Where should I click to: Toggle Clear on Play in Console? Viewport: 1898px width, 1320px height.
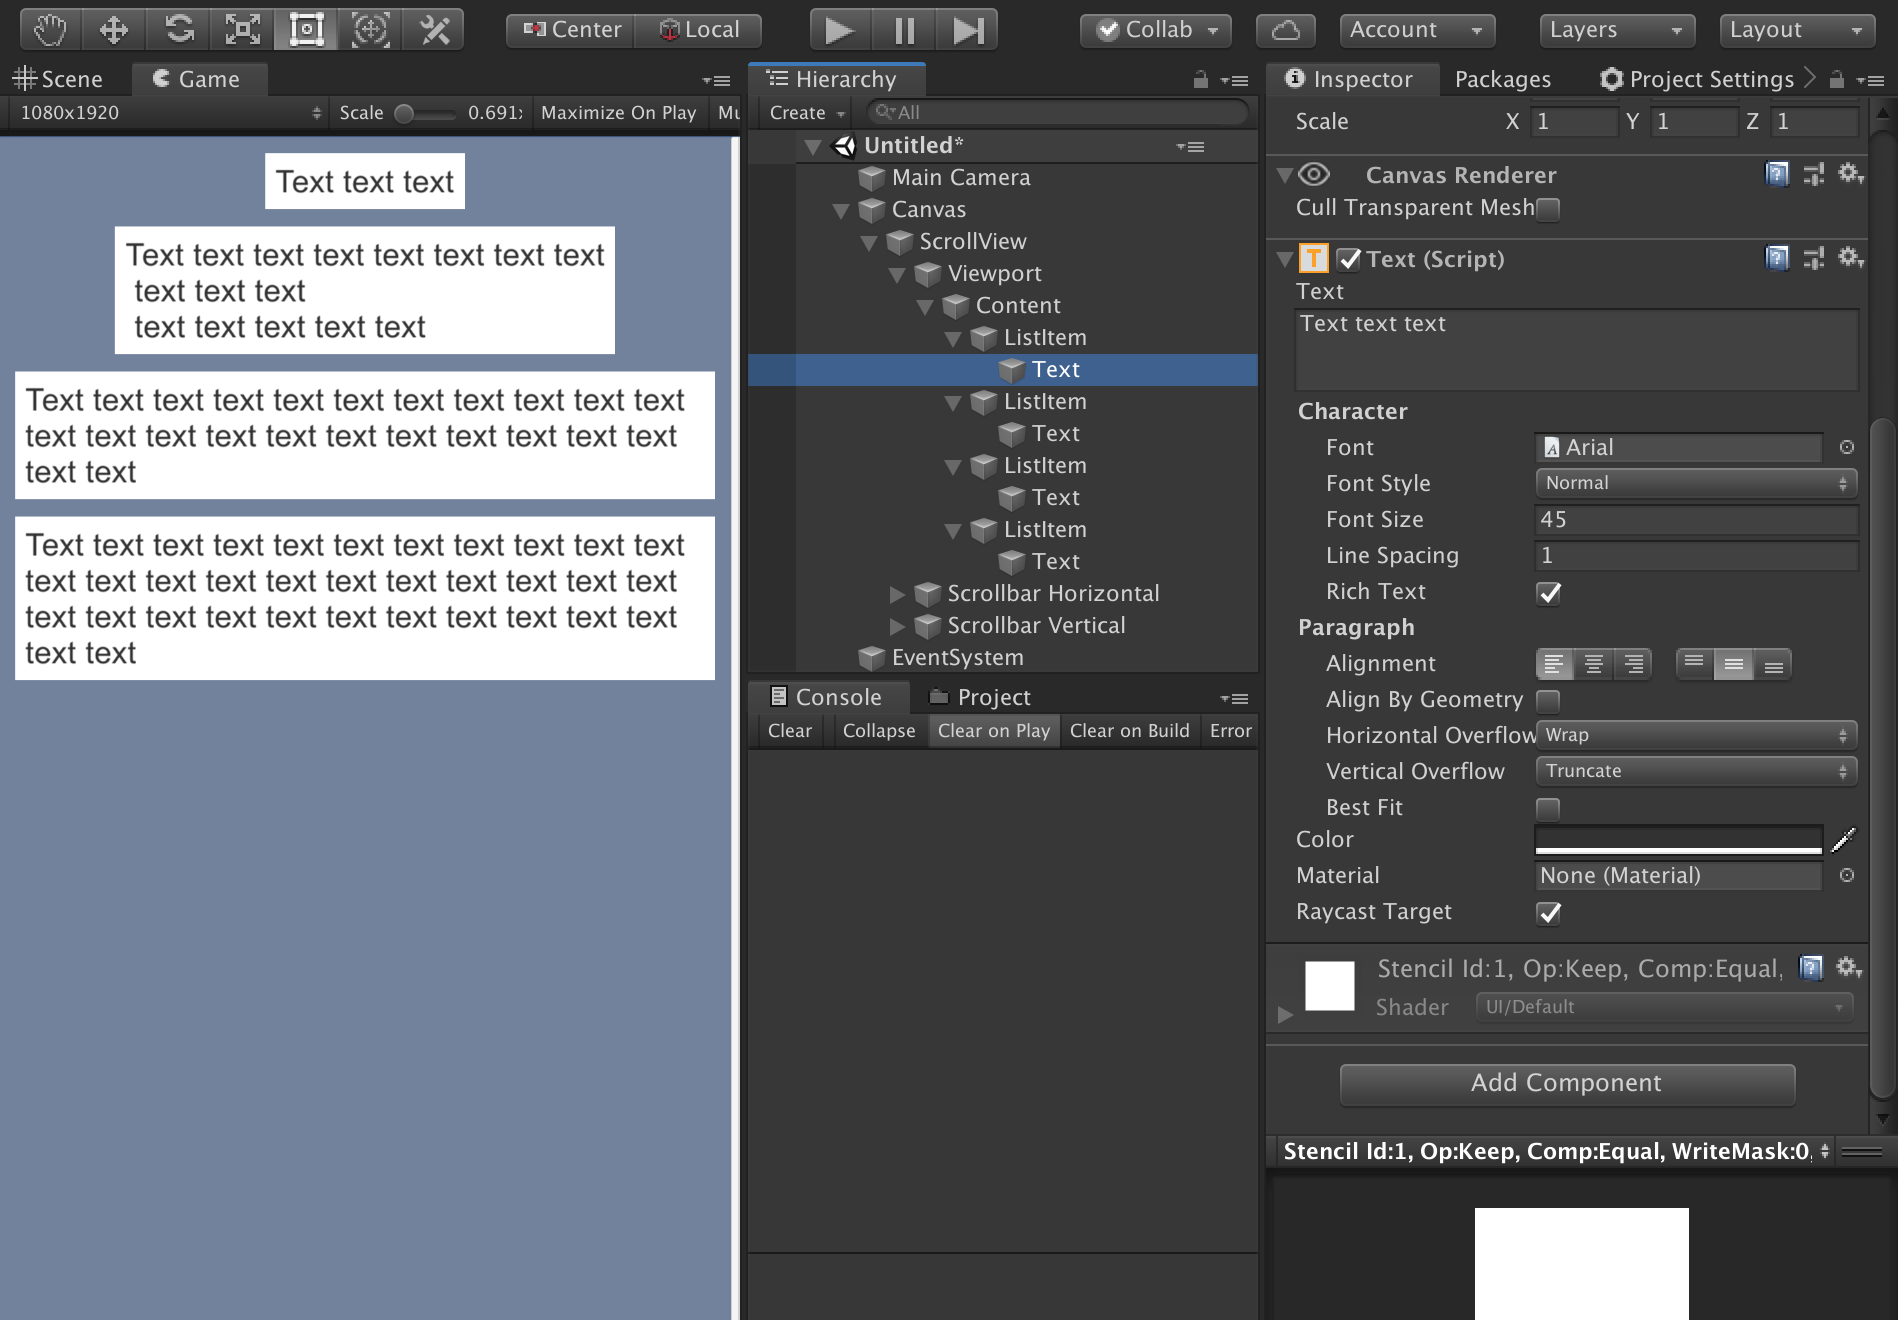point(993,731)
